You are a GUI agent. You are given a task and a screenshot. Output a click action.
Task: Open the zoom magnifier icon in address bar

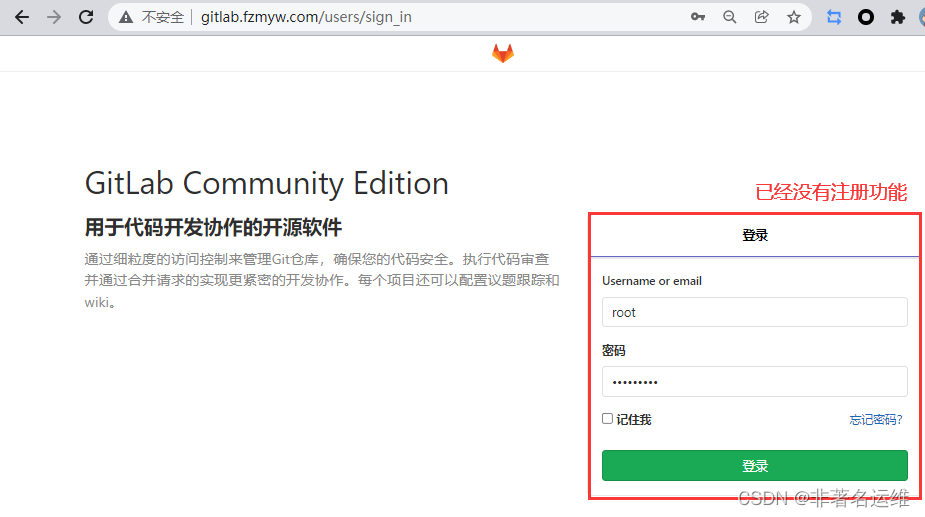click(x=730, y=17)
